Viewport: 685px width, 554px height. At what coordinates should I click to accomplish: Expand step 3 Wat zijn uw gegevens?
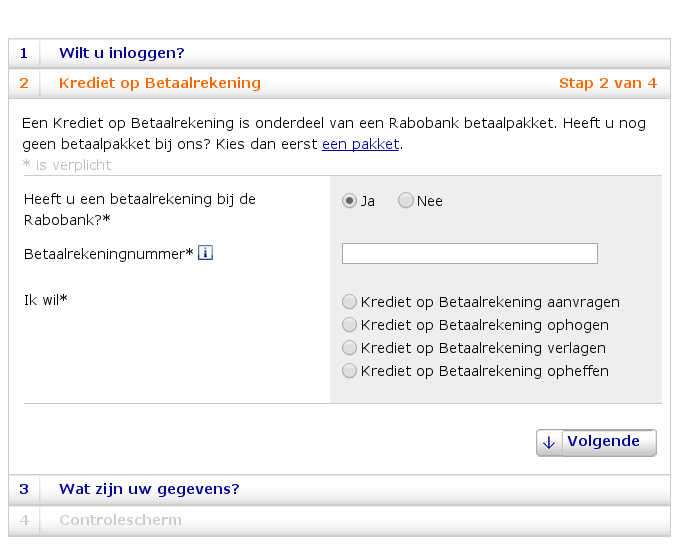coord(149,489)
